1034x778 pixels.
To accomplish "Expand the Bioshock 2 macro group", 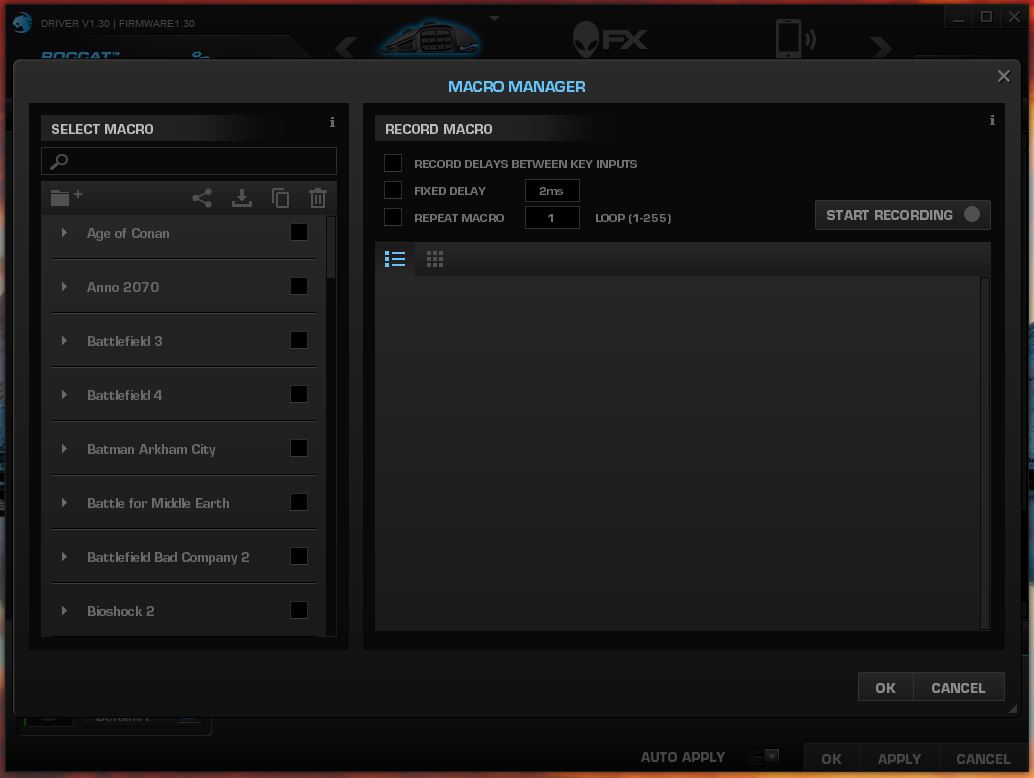I will [64, 610].
